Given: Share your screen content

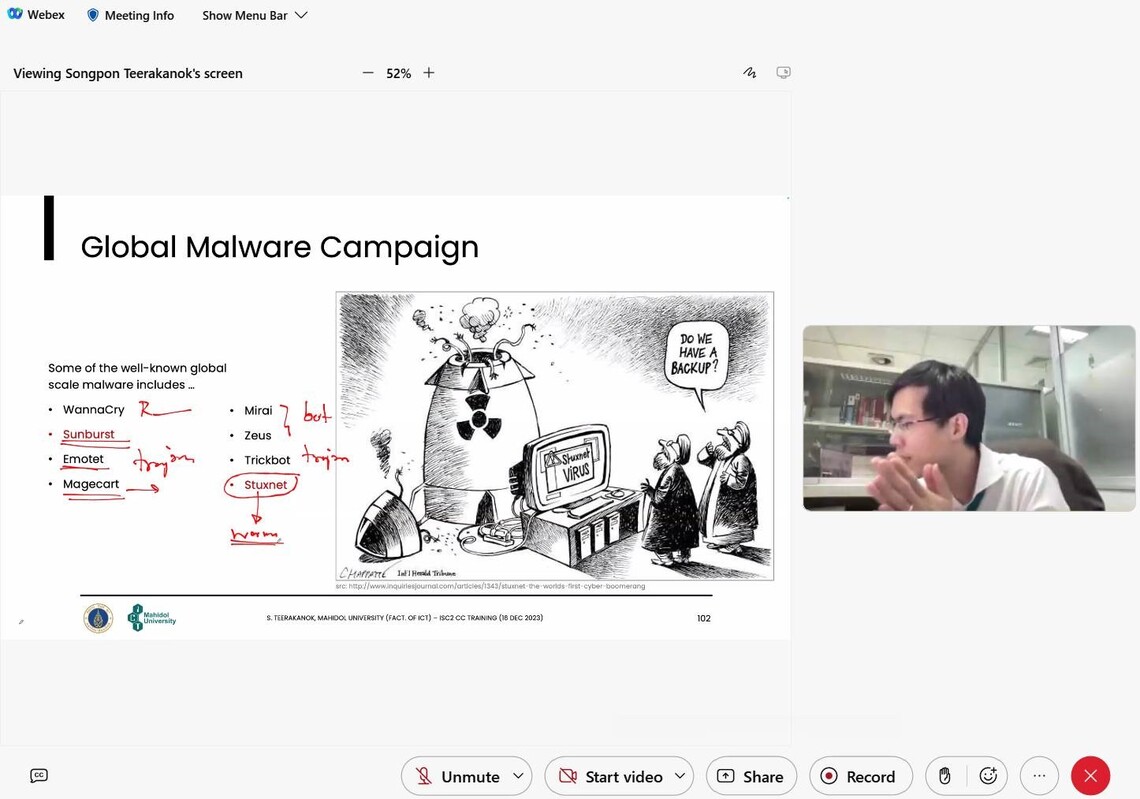Looking at the screenshot, I should [751, 776].
